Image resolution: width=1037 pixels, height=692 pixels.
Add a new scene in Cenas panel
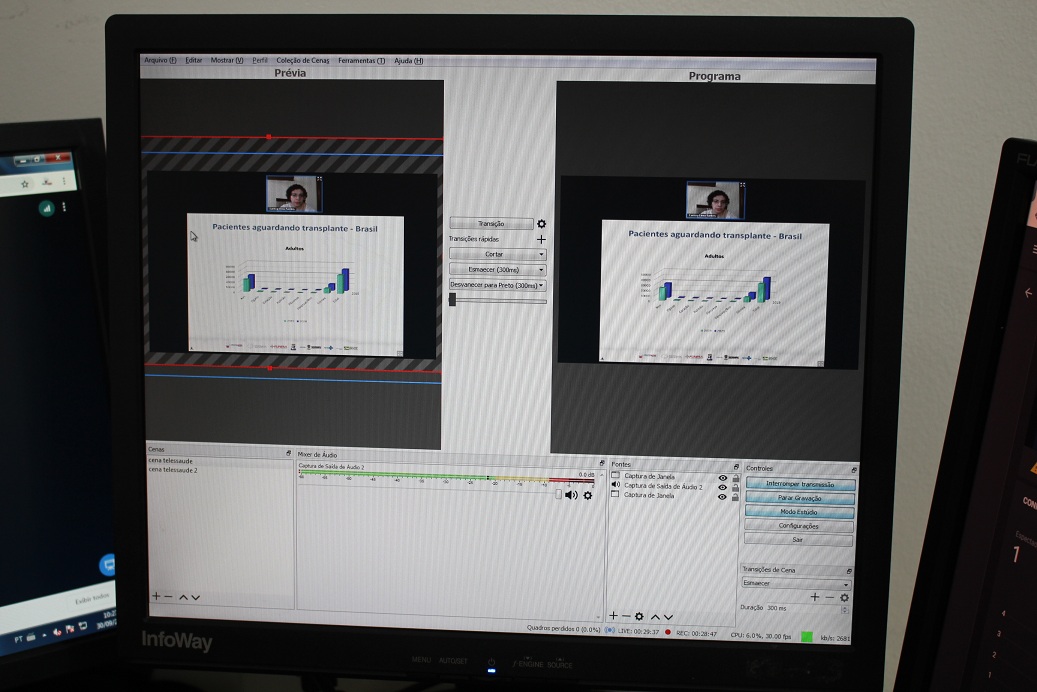click(156, 596)
